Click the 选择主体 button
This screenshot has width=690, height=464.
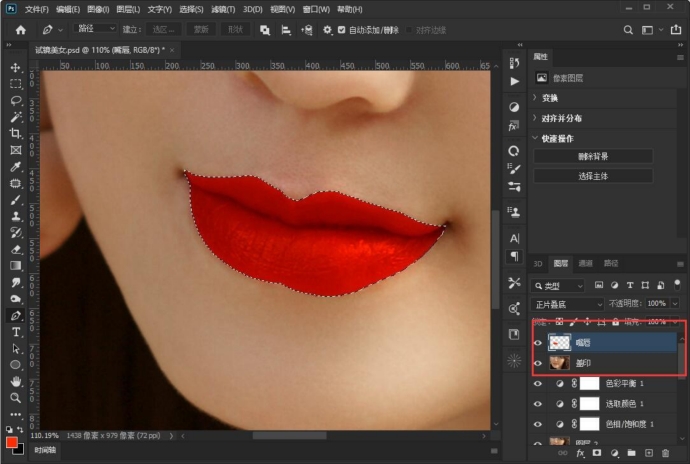tap(593, 176)
